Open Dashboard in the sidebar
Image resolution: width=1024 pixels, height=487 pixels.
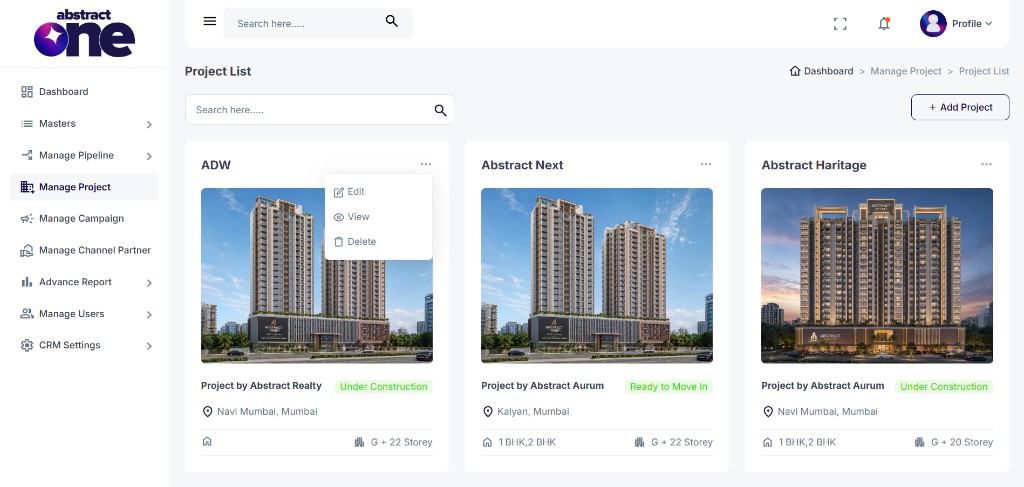point(63,92)
